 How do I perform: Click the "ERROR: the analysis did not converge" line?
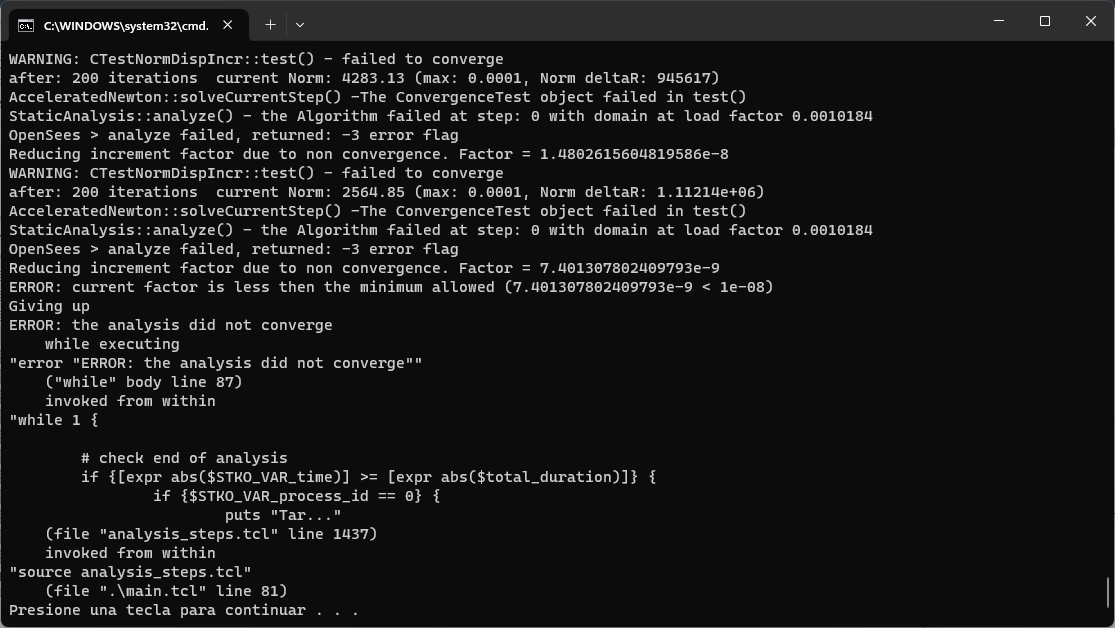[171, 325]
